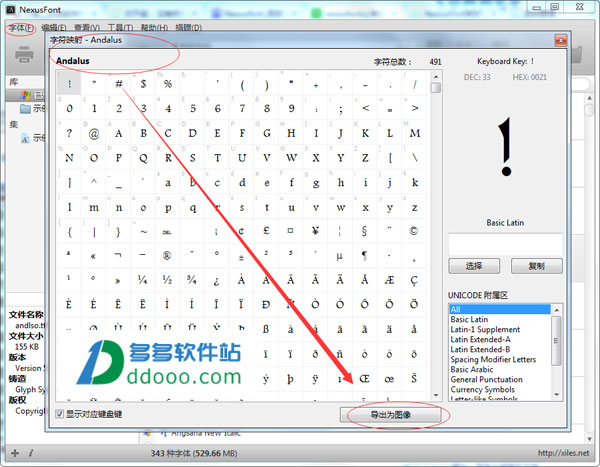The width and height of the screenshot is (600, 467).
Task: Click the printer icon in NexusFont toolbar
Action: tap(24, 54)
